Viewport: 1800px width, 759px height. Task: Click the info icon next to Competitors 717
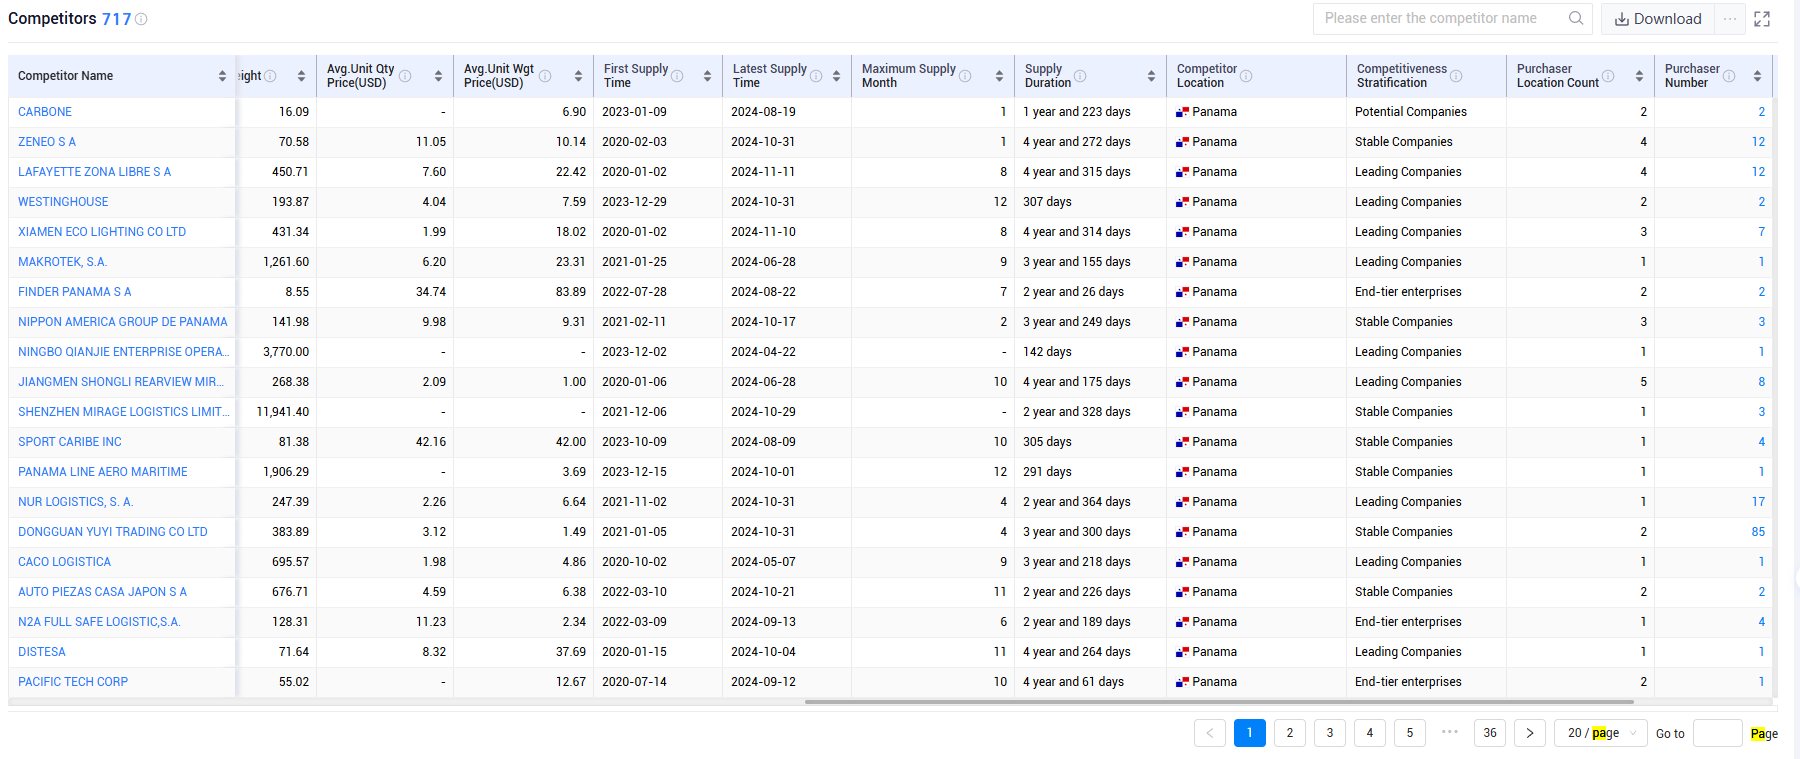[x=141, y=19]
